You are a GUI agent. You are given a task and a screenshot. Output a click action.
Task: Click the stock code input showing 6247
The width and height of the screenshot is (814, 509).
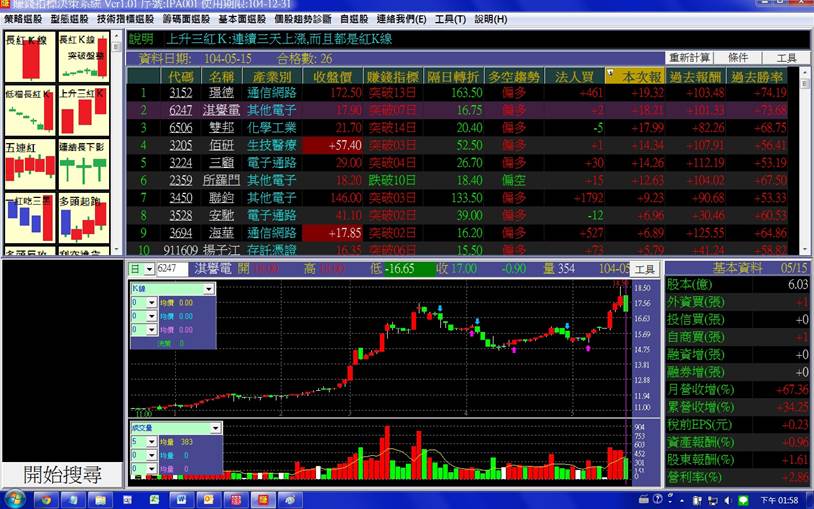click(171, 269)
